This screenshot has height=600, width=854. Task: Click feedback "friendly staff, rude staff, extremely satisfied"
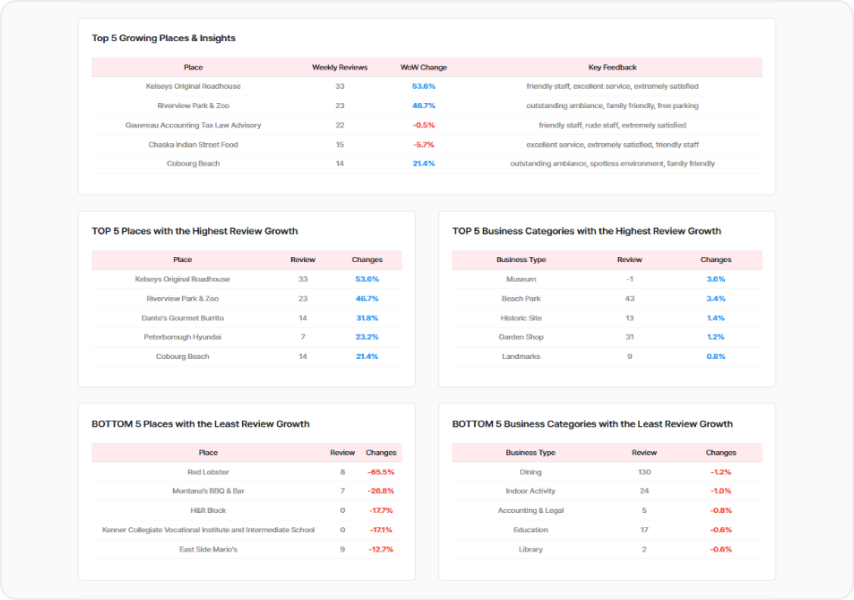612,125
